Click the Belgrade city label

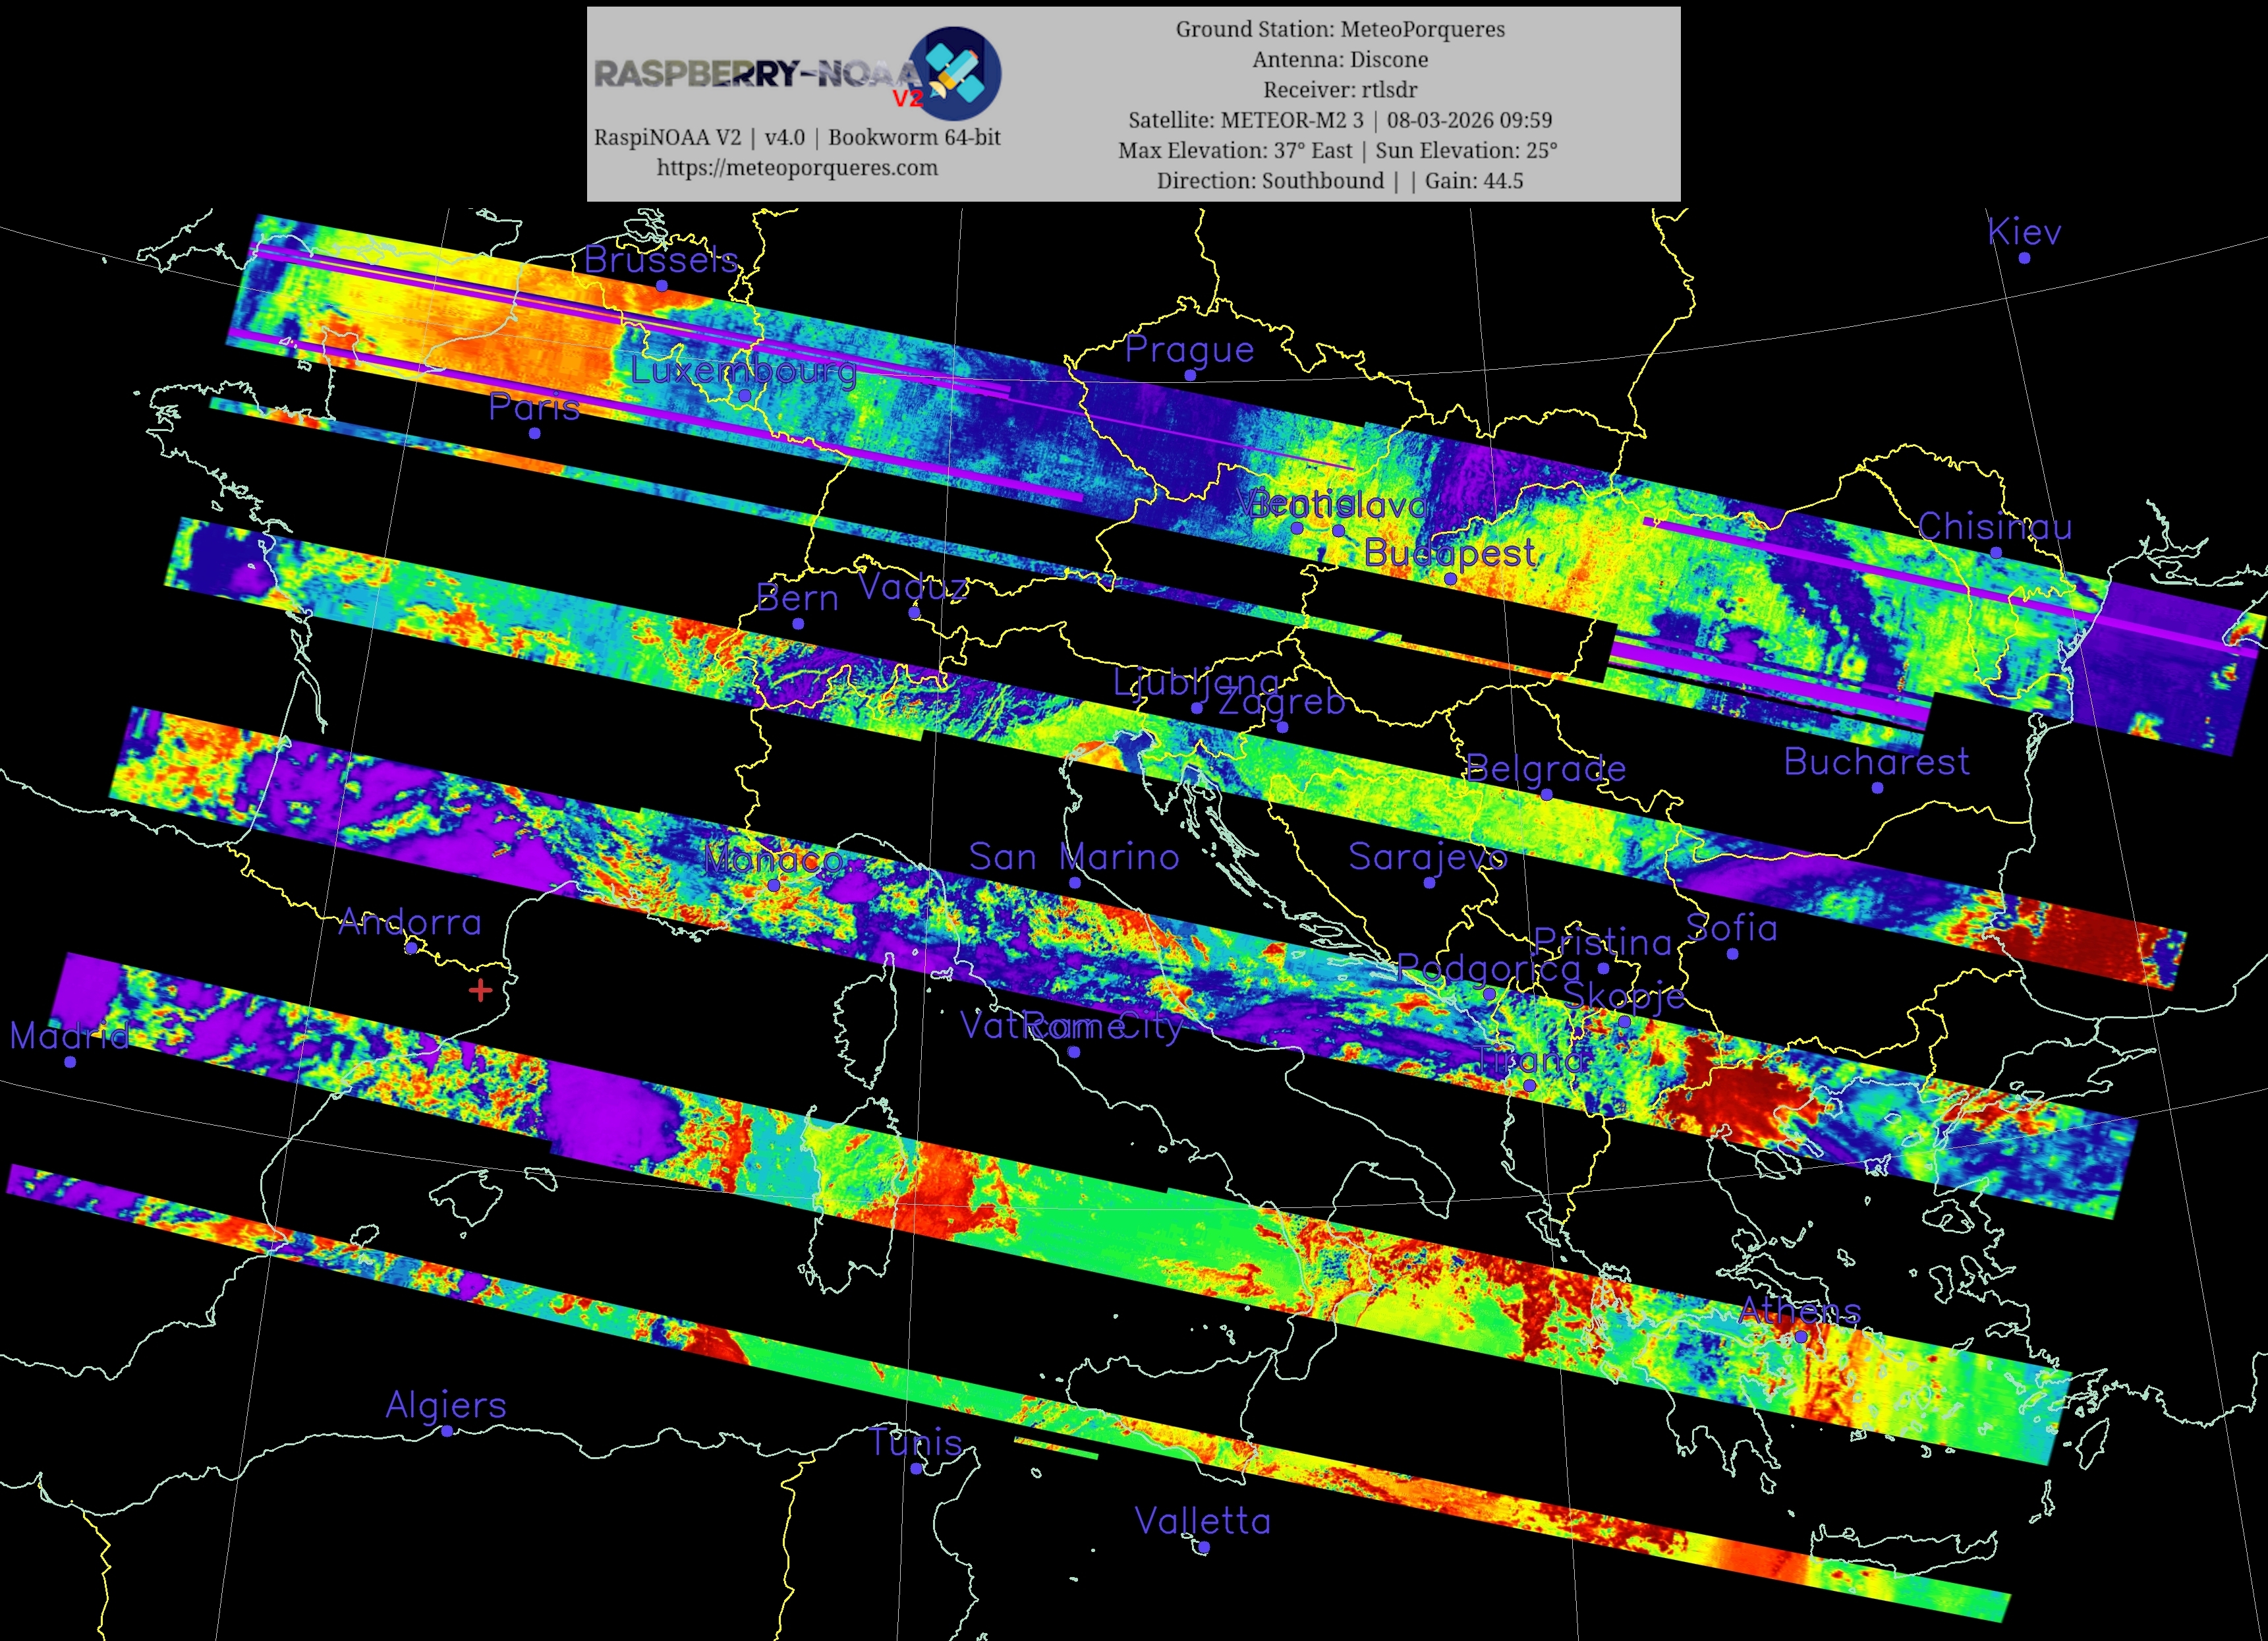(1546, 769)
